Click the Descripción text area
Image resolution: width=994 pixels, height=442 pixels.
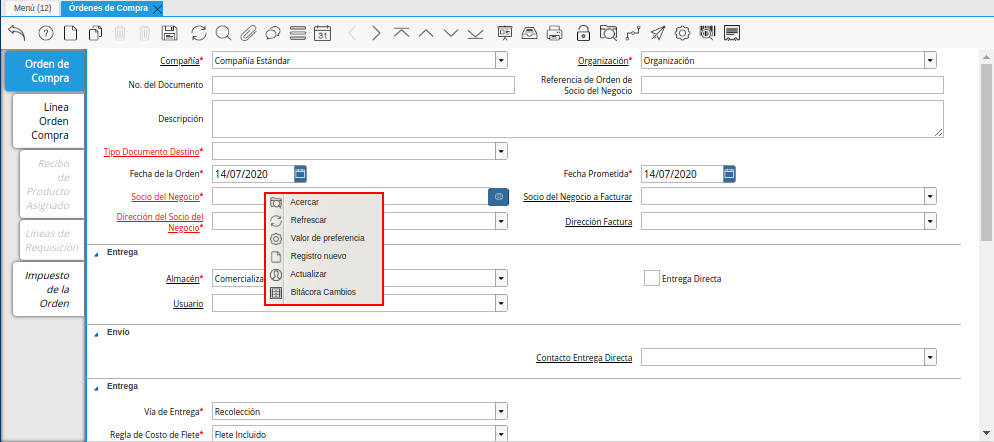click(577, 118)
